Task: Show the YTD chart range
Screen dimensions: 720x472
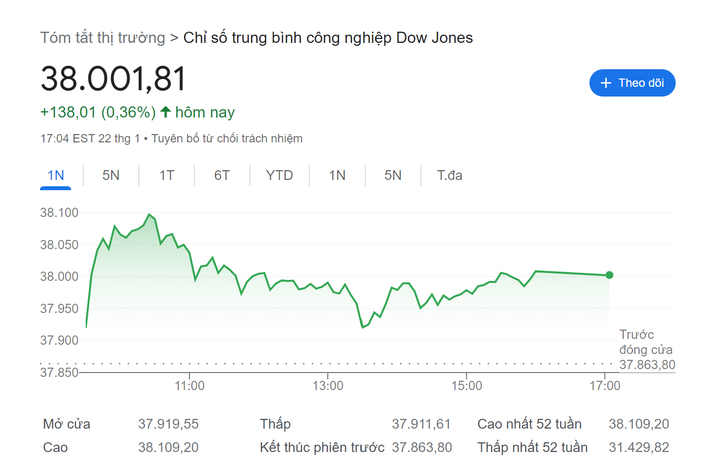Action: click(x=279, y=175)
